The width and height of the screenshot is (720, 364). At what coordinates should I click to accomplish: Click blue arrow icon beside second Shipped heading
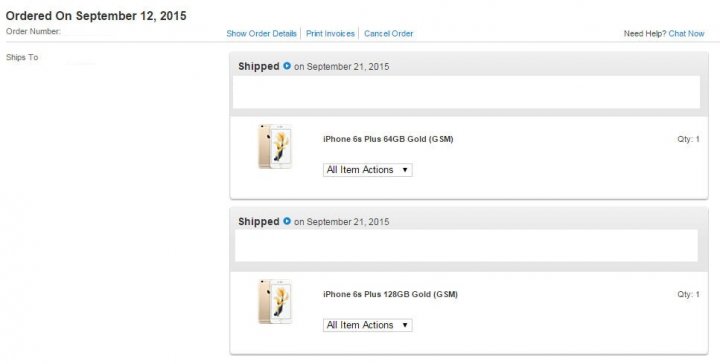click(x=287, y=221)
